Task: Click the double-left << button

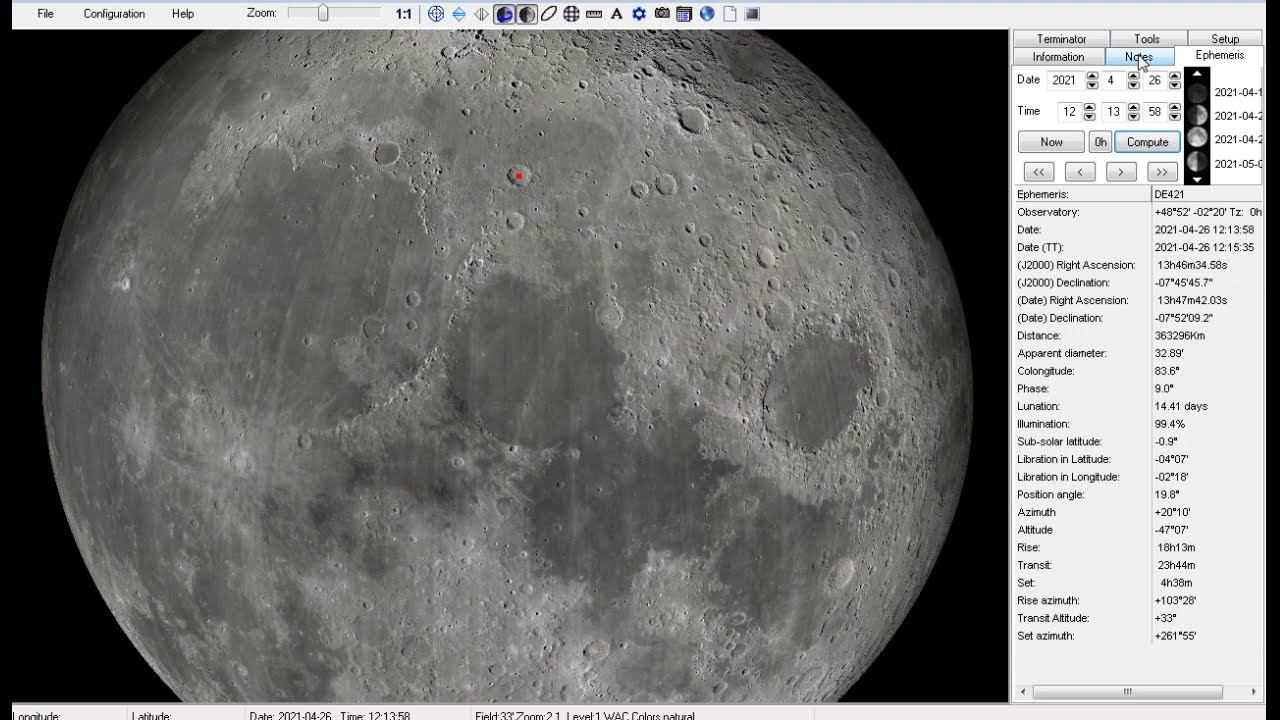Action: point(1039,172)
